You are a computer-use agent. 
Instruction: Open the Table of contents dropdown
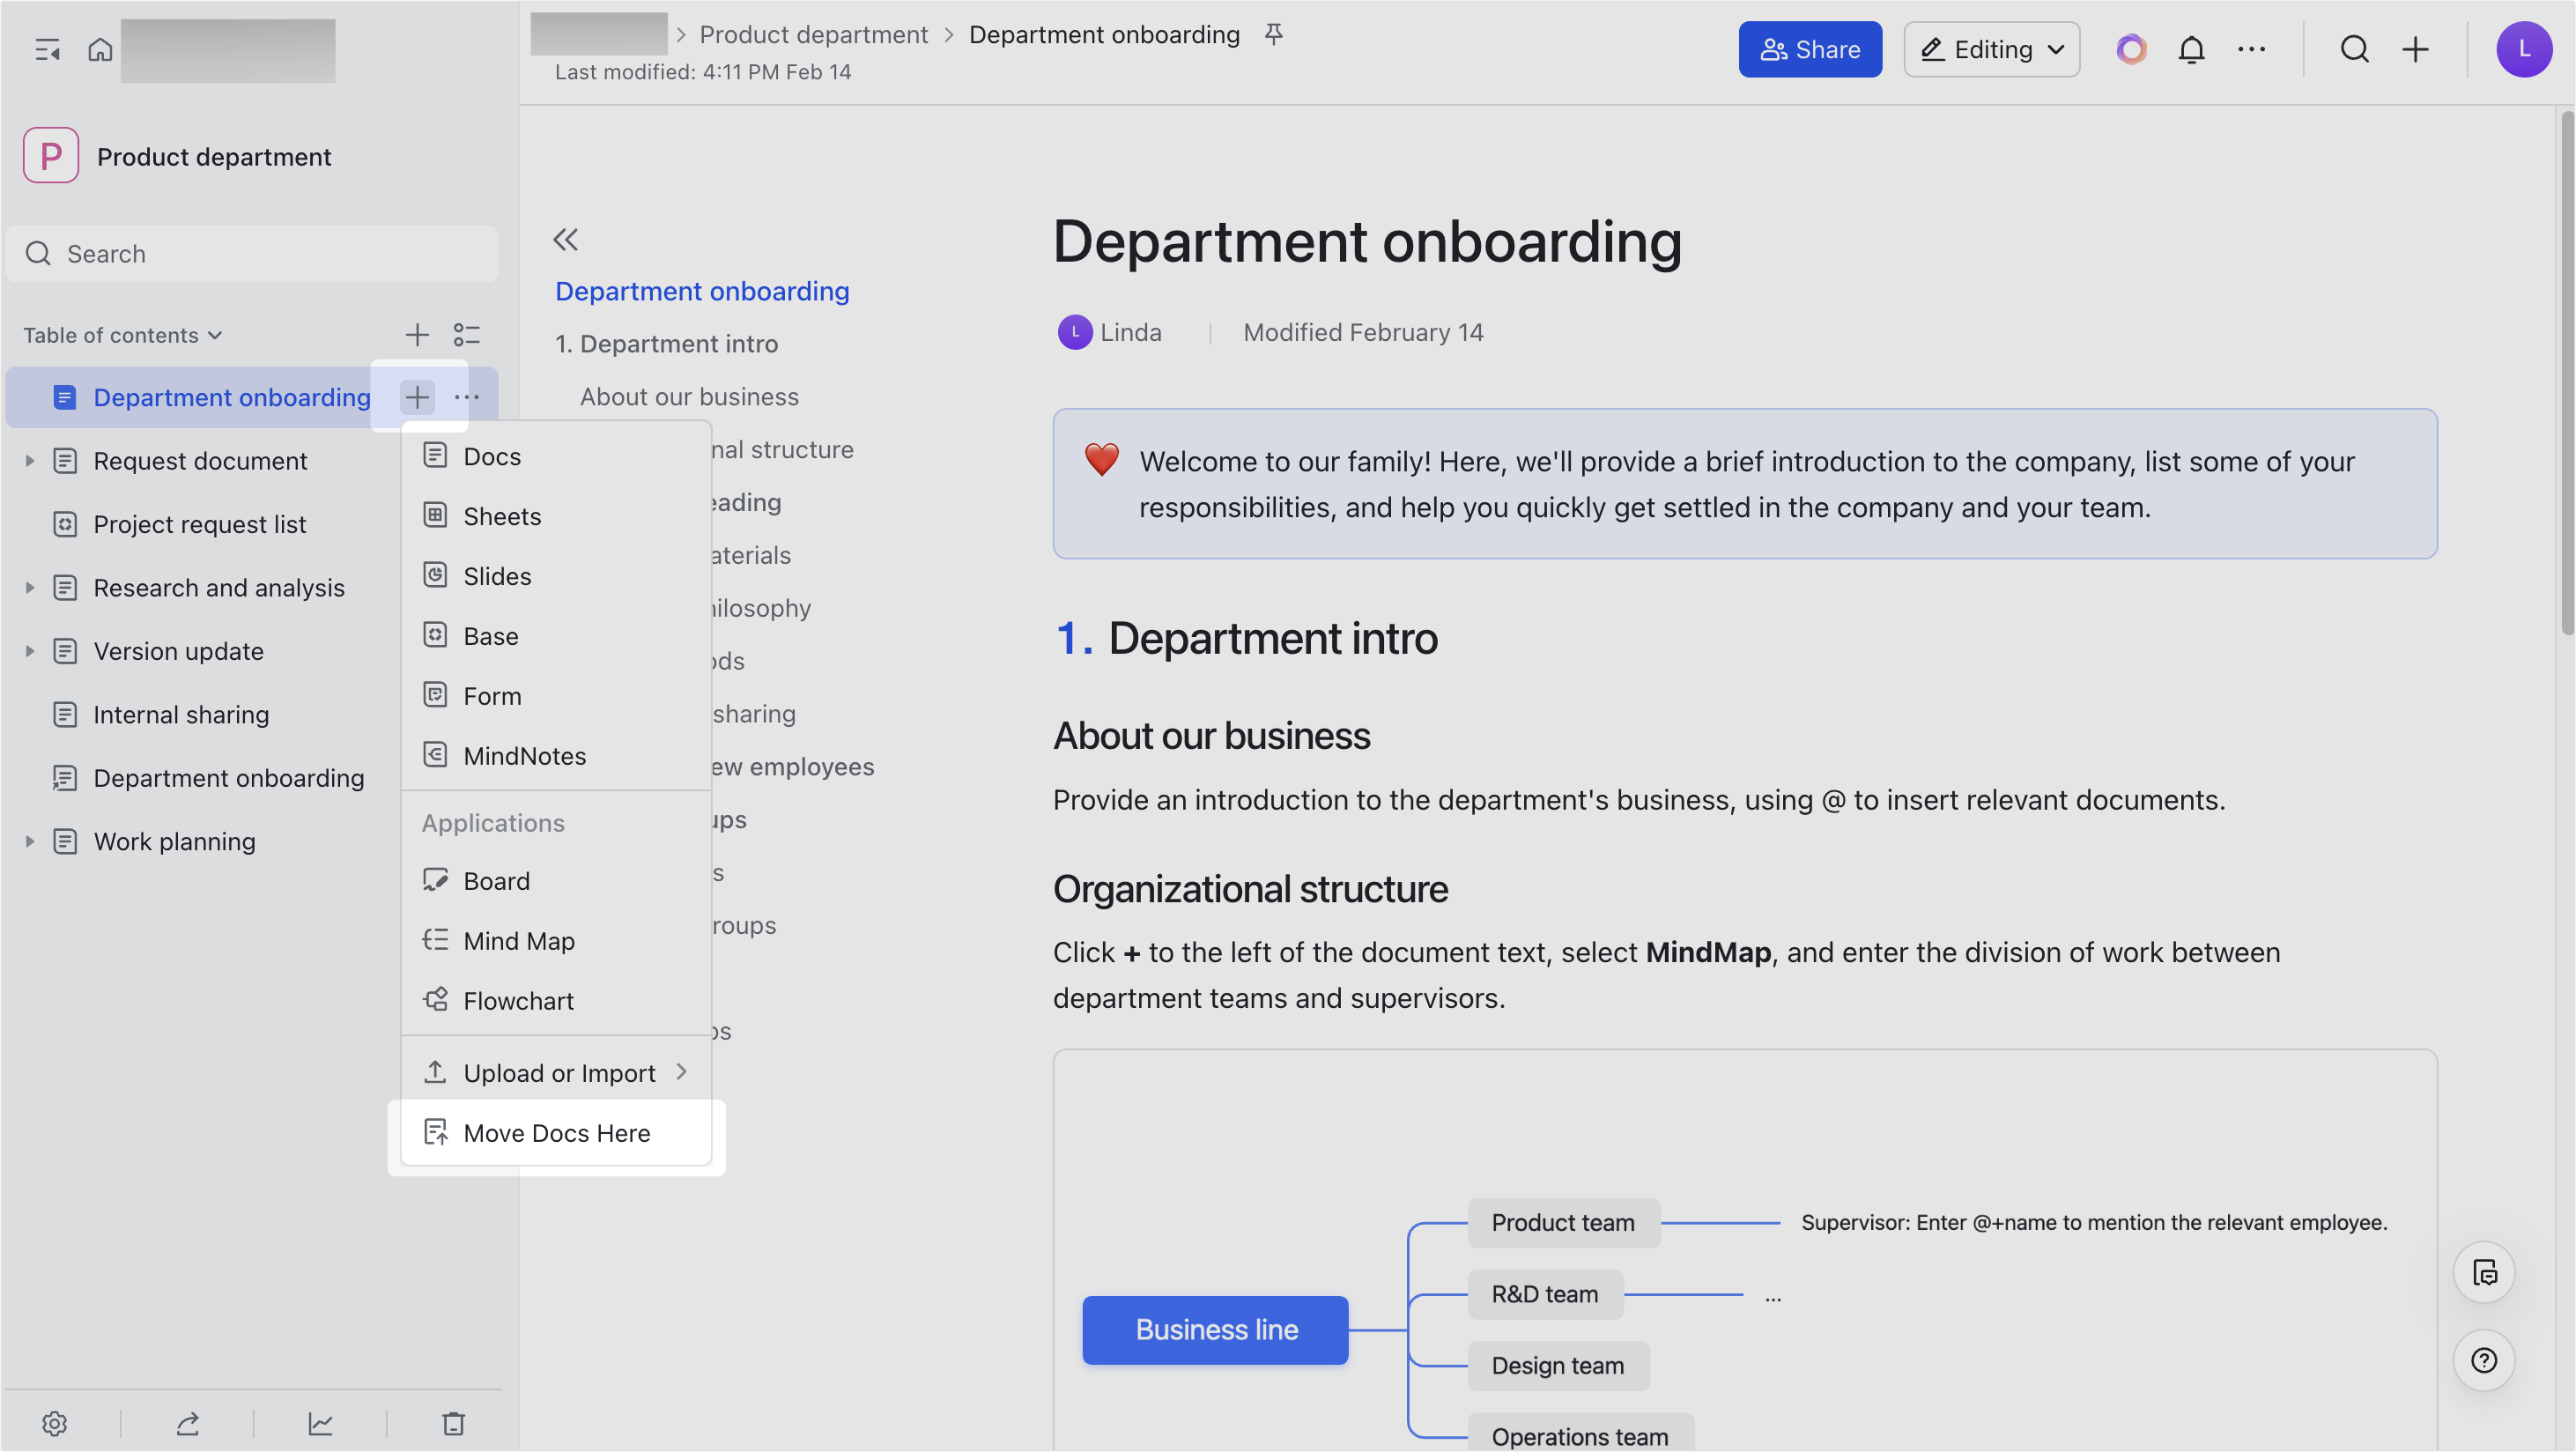pos(123,335)
